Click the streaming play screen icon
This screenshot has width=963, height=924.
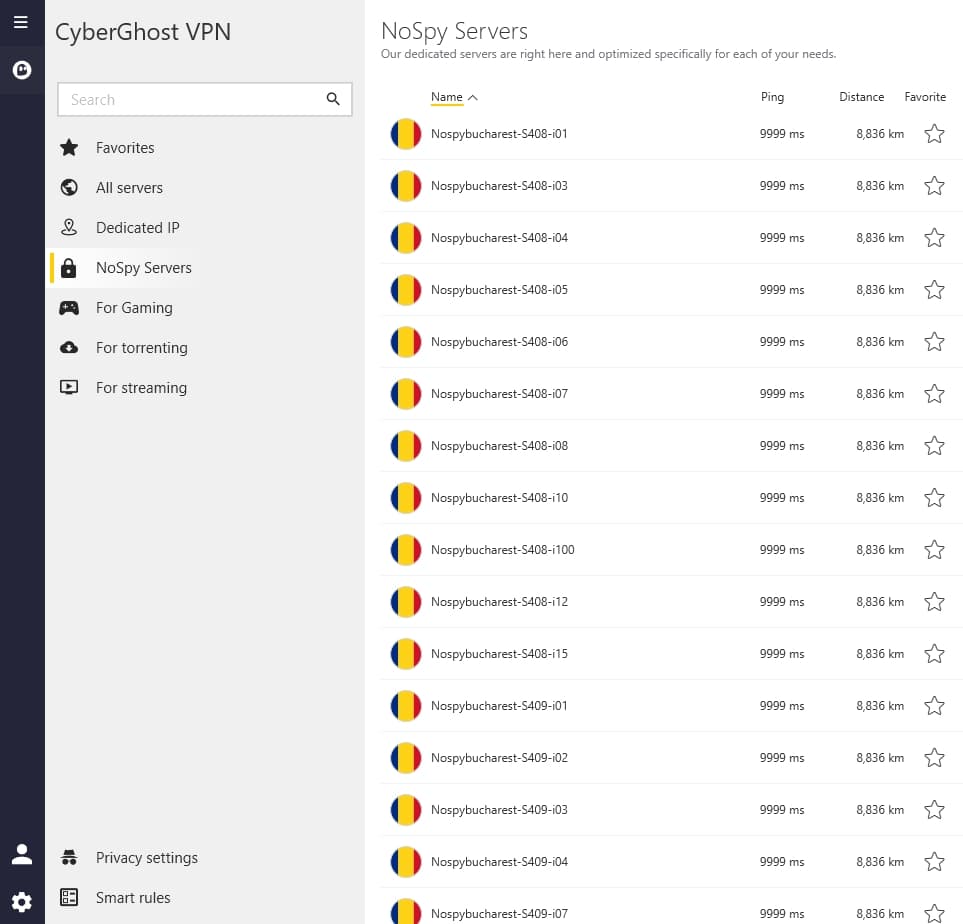(x=69, y=387)
